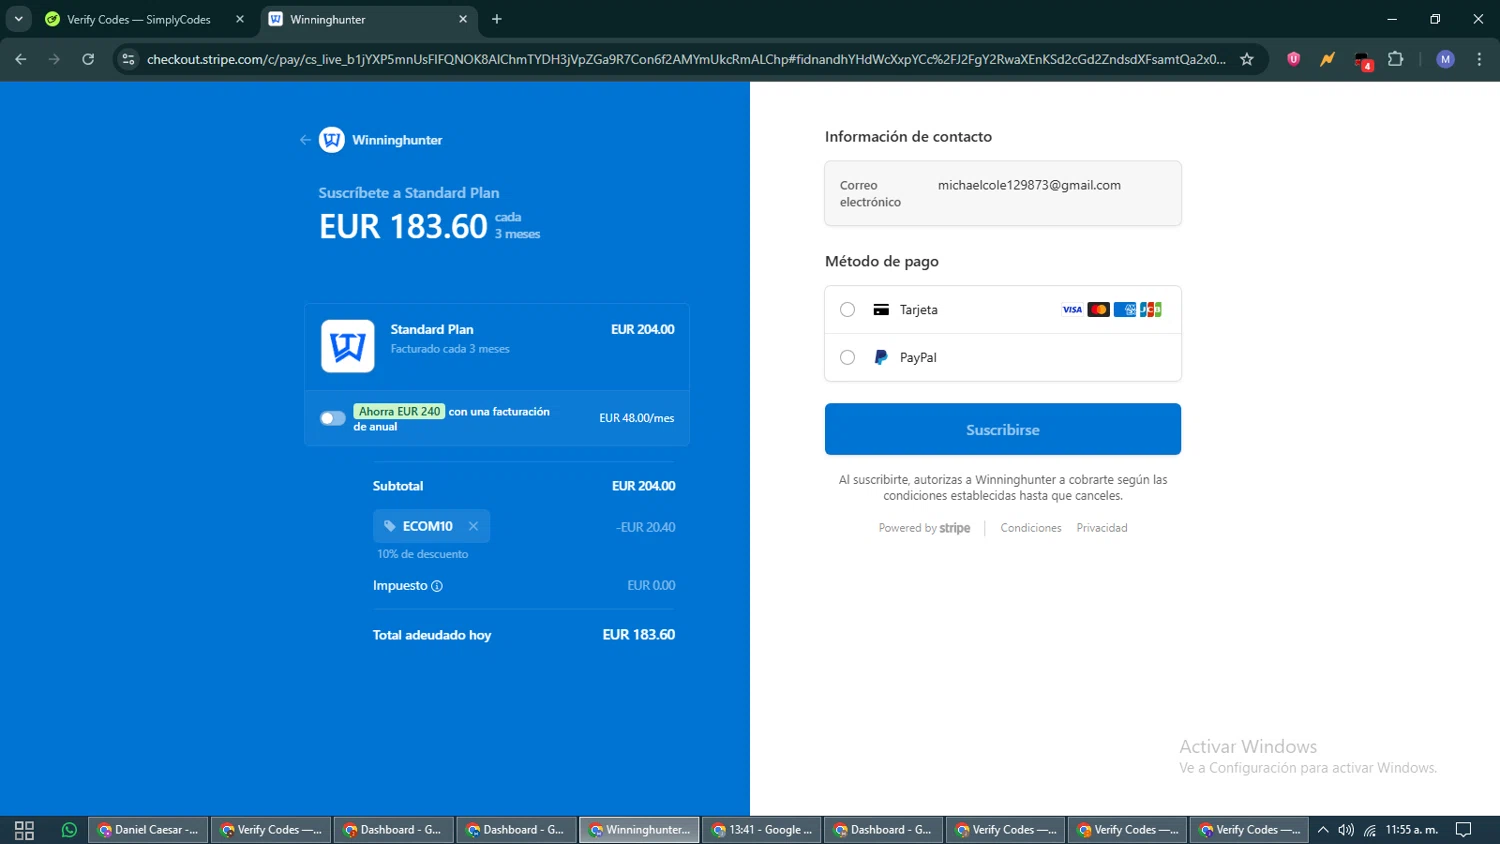The width and height of the screenshot is (1500, 844).
Task: Click the Standard Plan product image
Action: tap(348, 346)
